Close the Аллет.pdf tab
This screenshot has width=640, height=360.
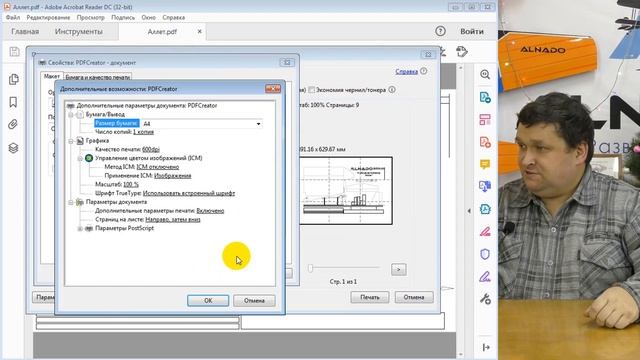(200, 31)
